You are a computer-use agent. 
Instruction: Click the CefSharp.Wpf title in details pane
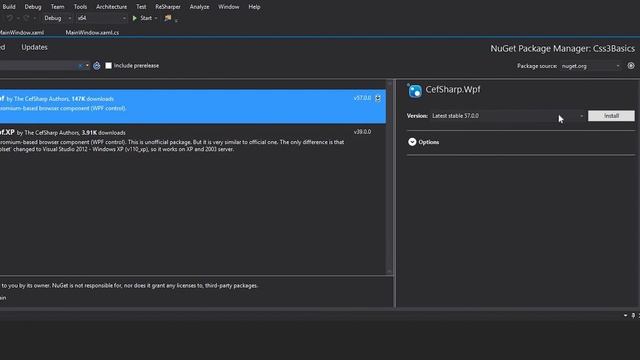pos(453,89)
